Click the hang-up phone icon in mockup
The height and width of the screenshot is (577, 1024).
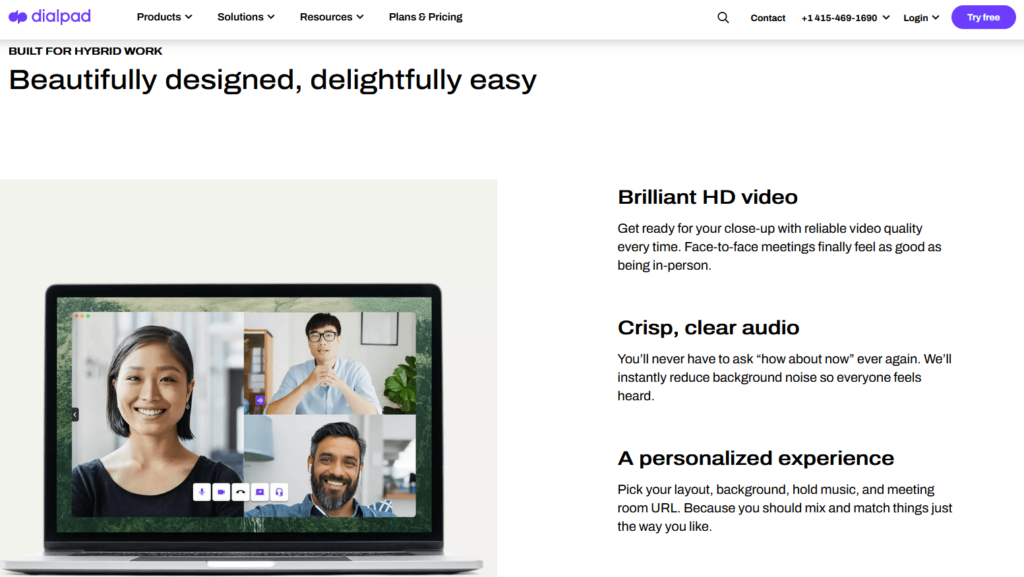click(240, 492)
